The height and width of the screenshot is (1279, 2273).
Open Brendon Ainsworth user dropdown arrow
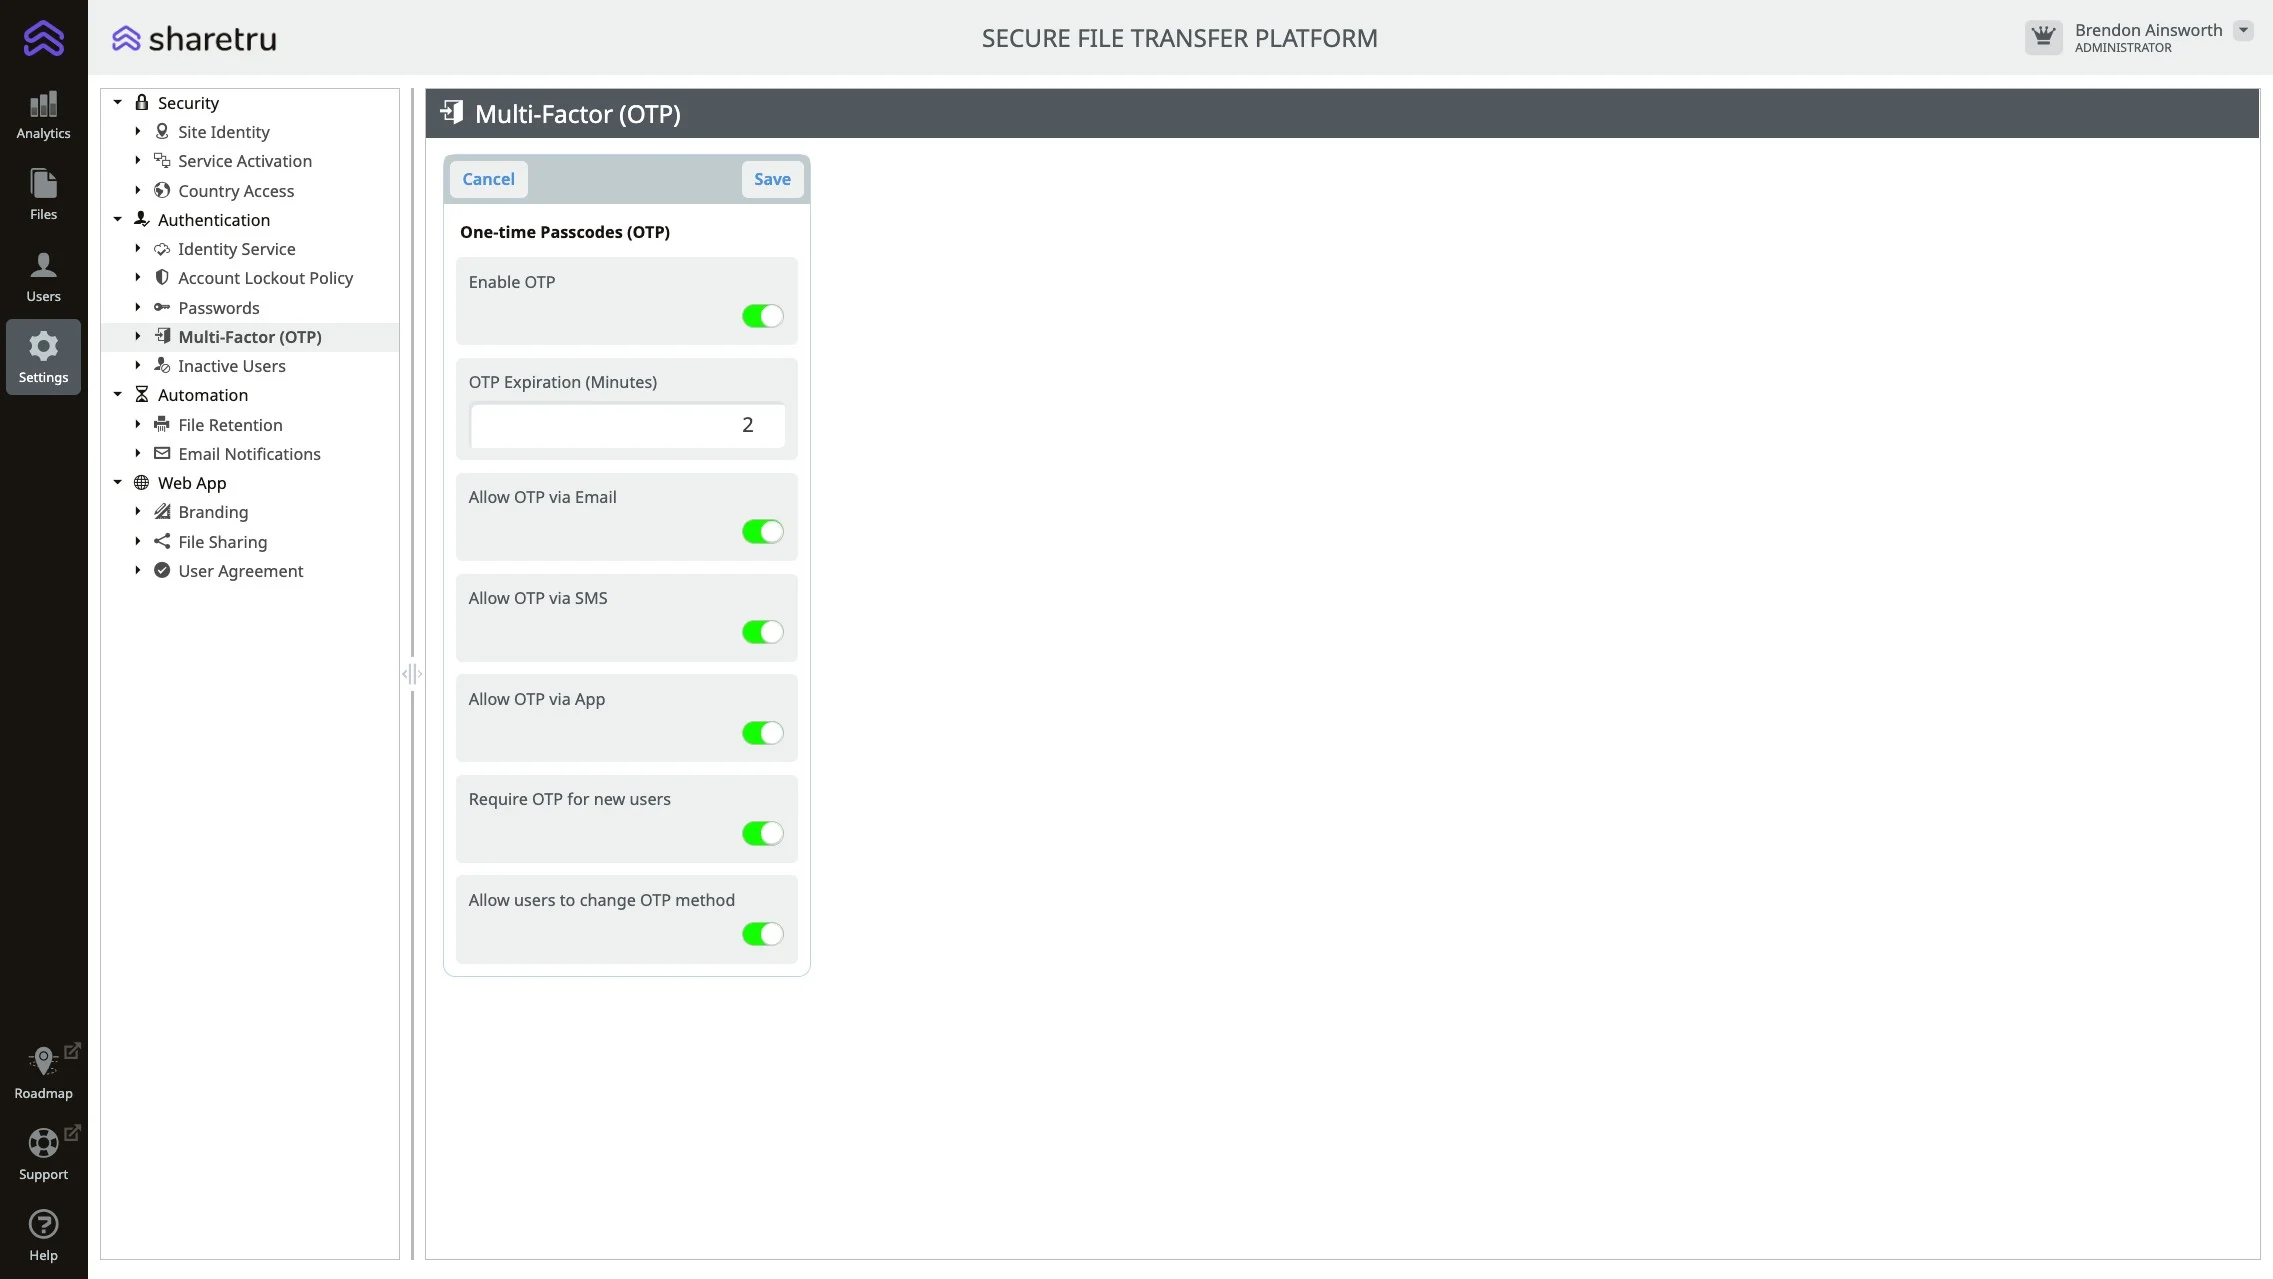(x=2243, y=30)
